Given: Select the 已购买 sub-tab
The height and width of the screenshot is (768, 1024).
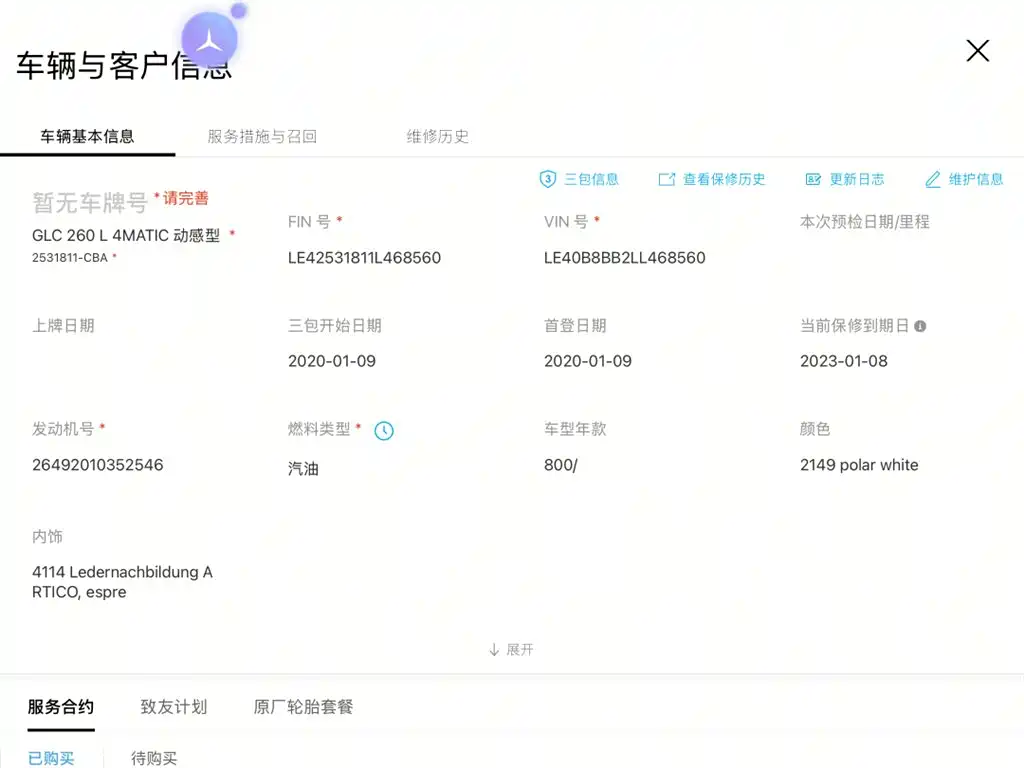Looking at the screenshot, I should 51,758.
